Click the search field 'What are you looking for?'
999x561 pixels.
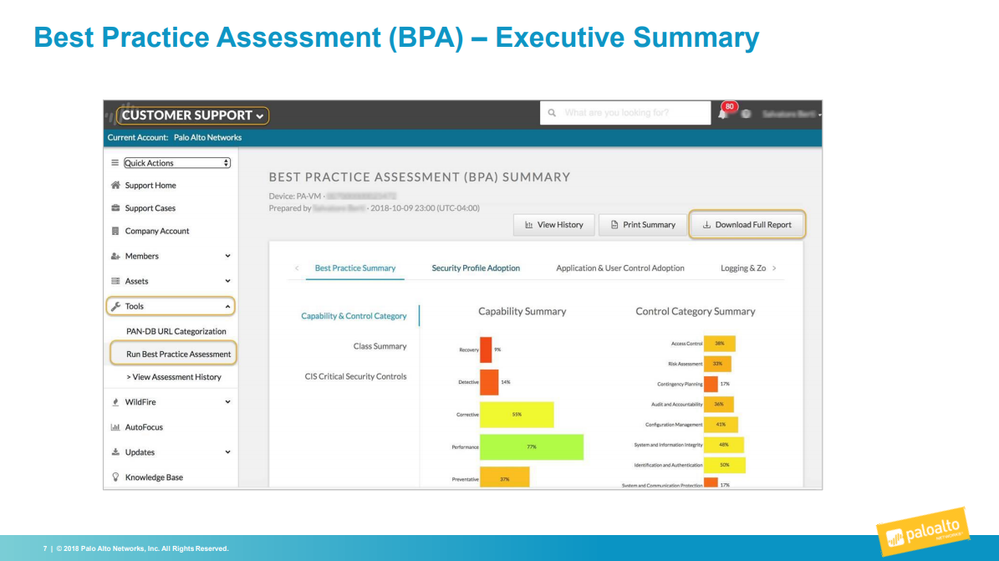[625, 113]
